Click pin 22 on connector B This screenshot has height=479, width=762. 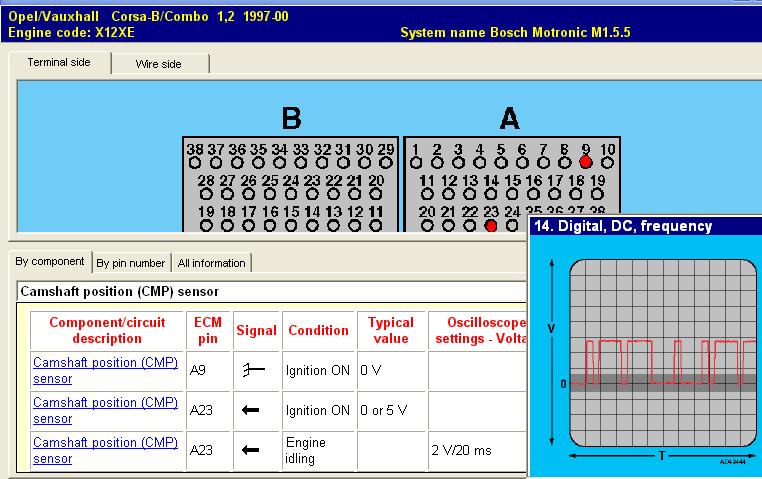point(333,194)
